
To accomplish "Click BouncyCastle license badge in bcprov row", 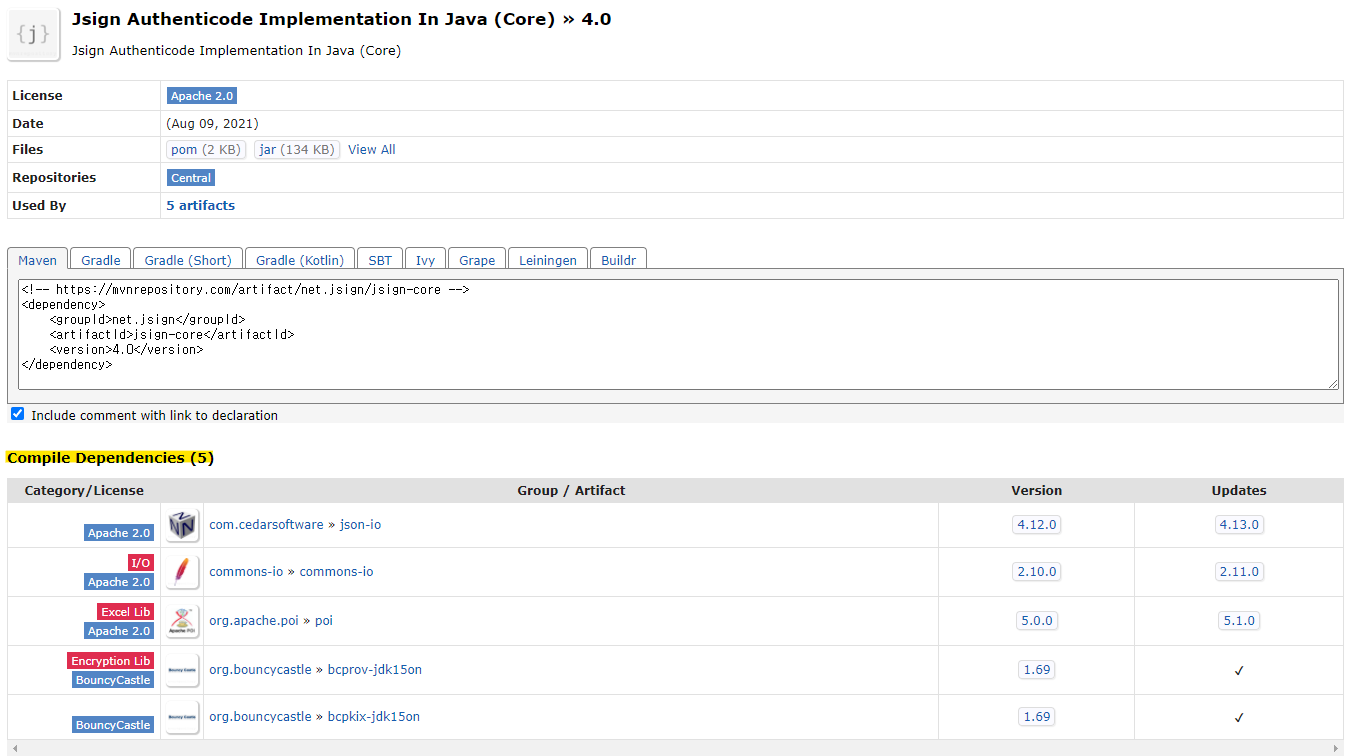I will coord(113,680).
